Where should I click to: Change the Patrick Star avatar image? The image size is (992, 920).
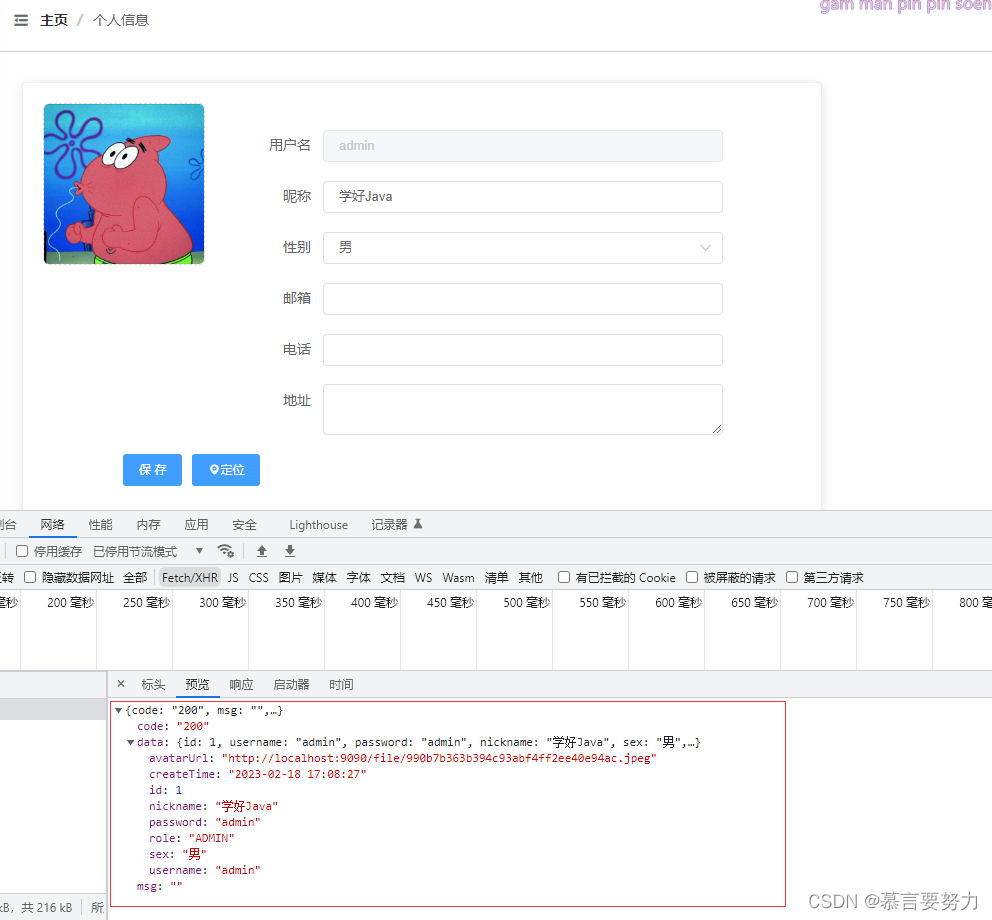tap(124, 184)
